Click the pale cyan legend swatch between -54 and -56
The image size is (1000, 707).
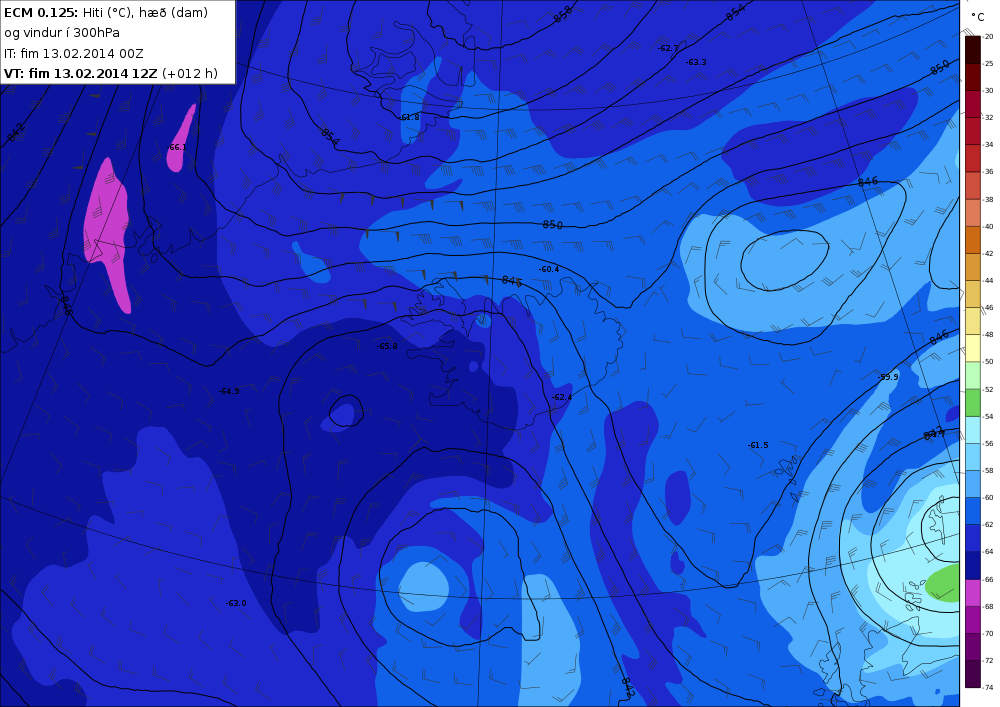973,430
